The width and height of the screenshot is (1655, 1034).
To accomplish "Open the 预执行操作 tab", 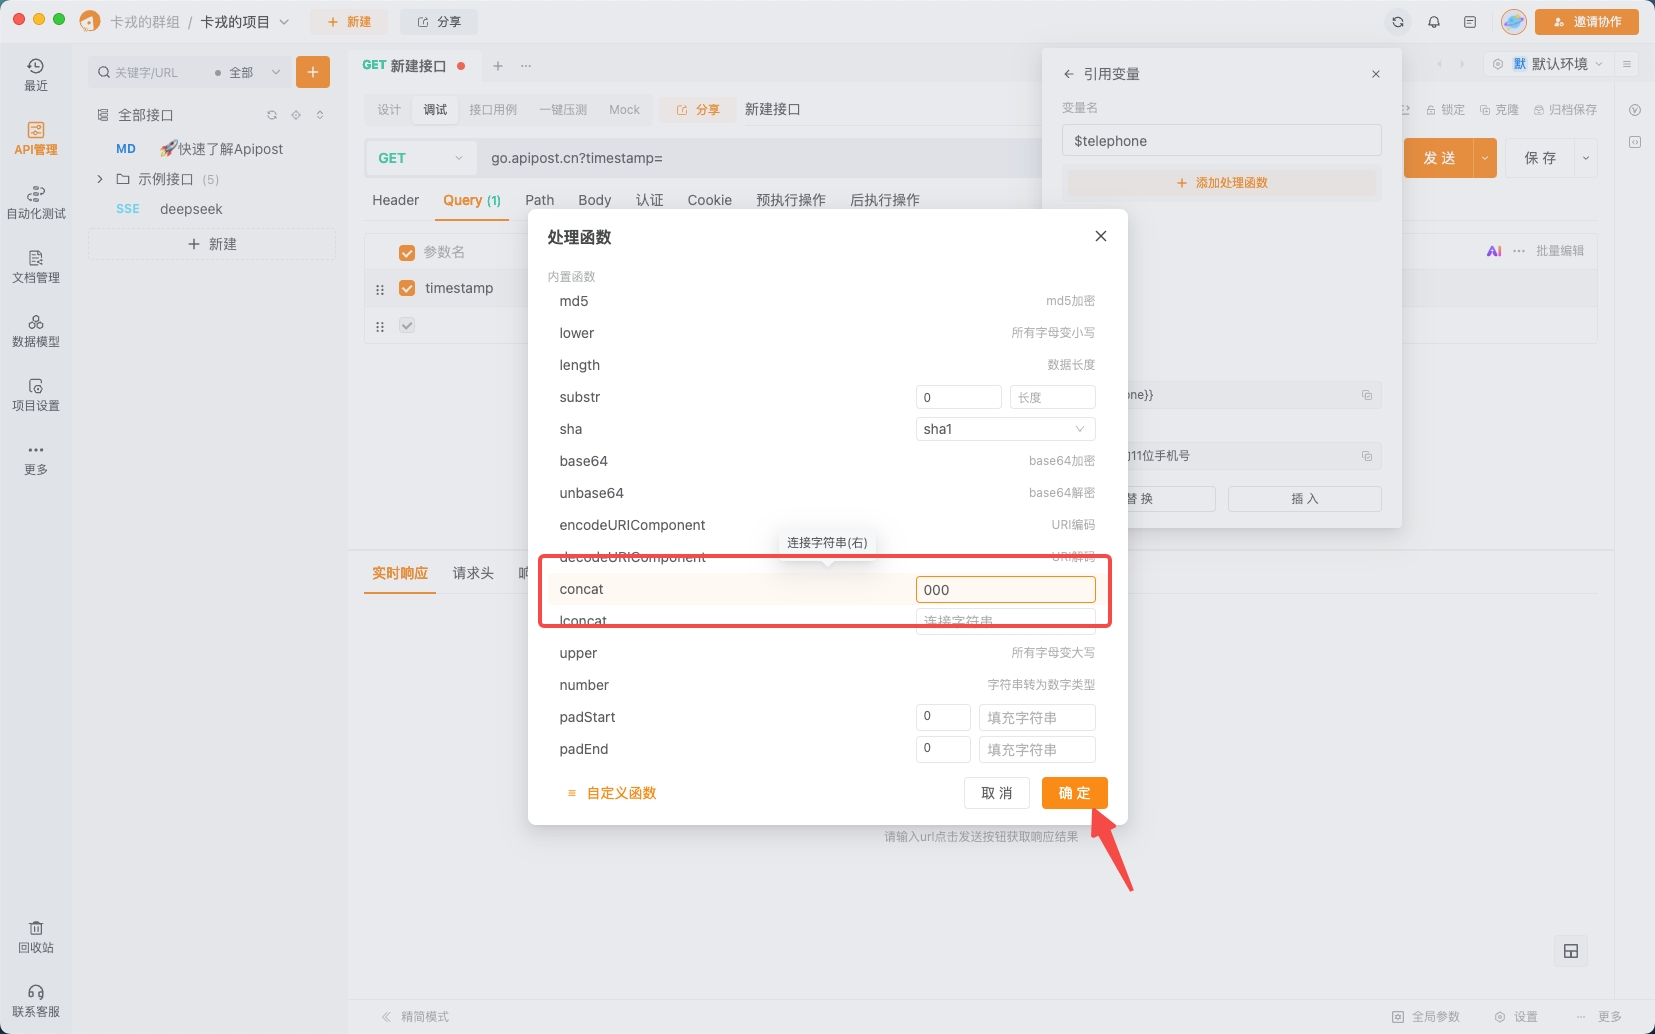I will tap(791, 200).
